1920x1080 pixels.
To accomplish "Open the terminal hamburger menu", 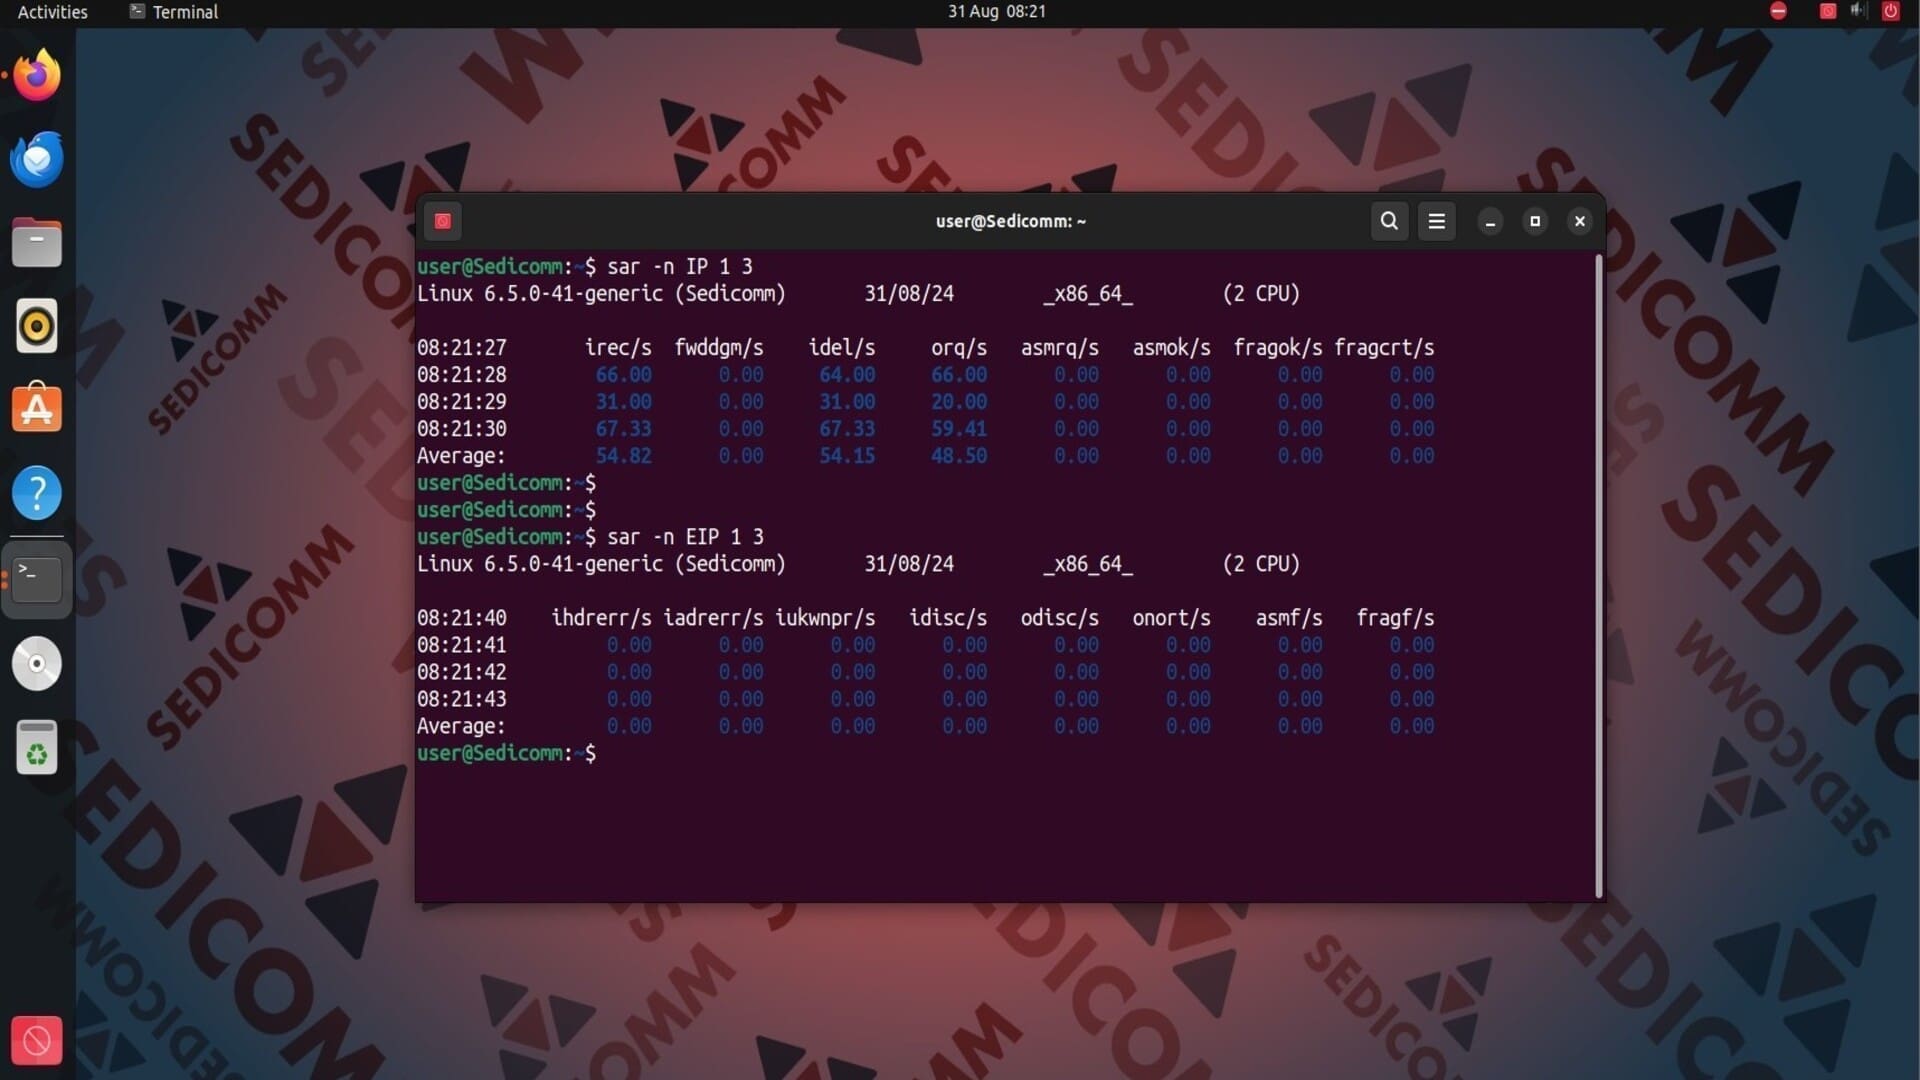I will click(x=1437, y=221).
